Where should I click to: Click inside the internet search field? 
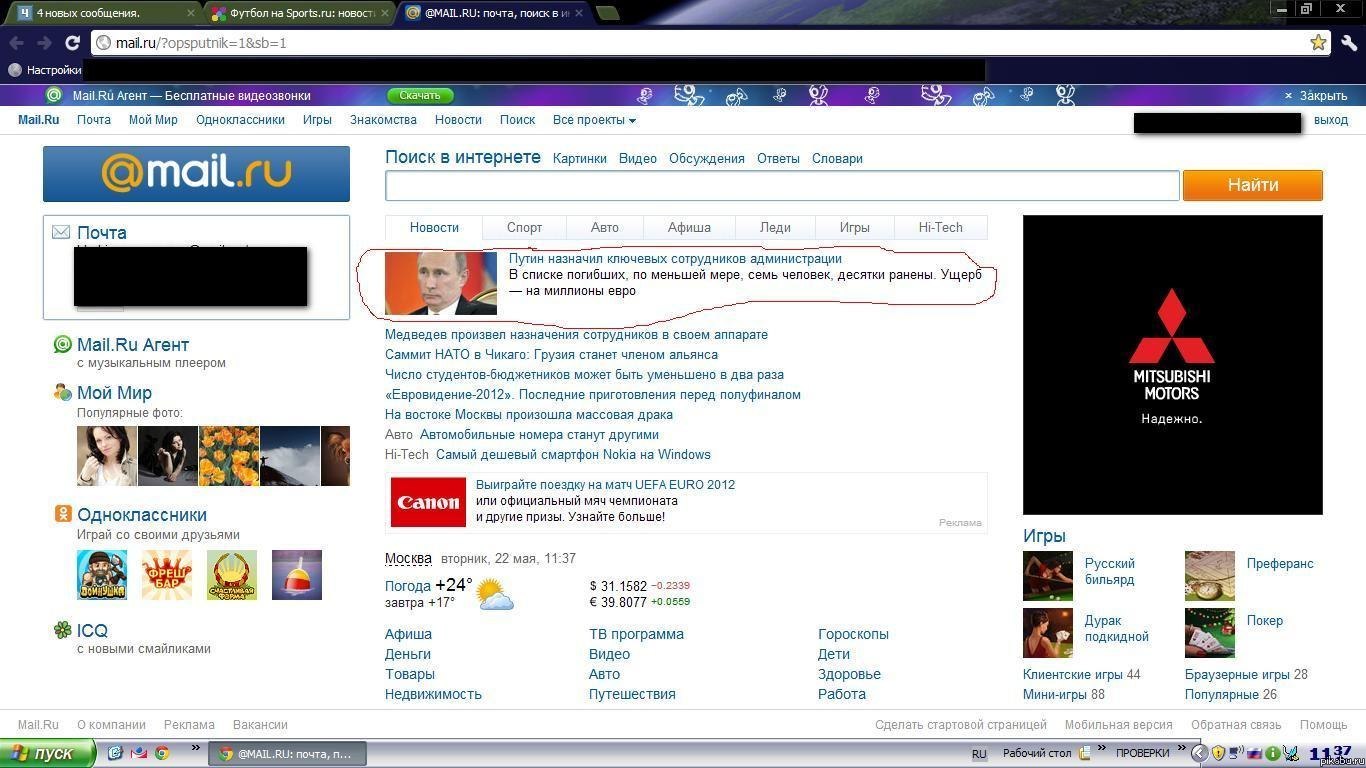[x=782, y=185]
